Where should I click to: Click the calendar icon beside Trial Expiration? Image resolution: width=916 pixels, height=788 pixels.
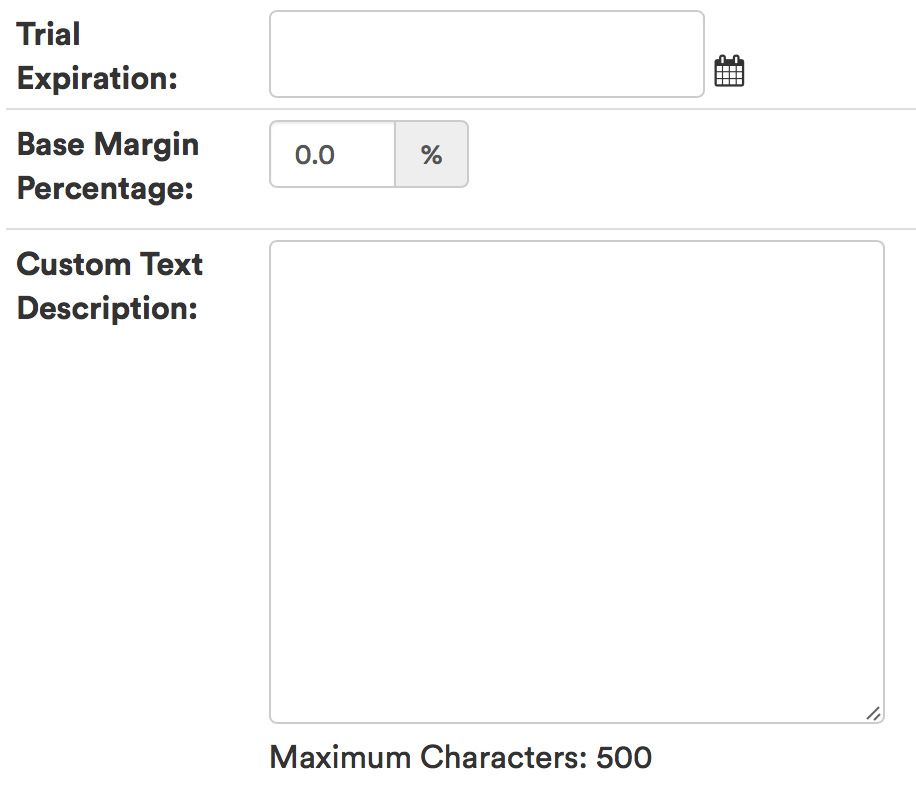point(730,71)
